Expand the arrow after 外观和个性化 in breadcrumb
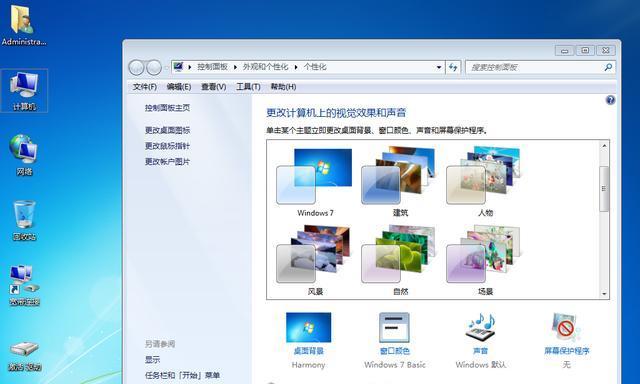640x384 pixels. pyautogui.click(x=296, y=67)
